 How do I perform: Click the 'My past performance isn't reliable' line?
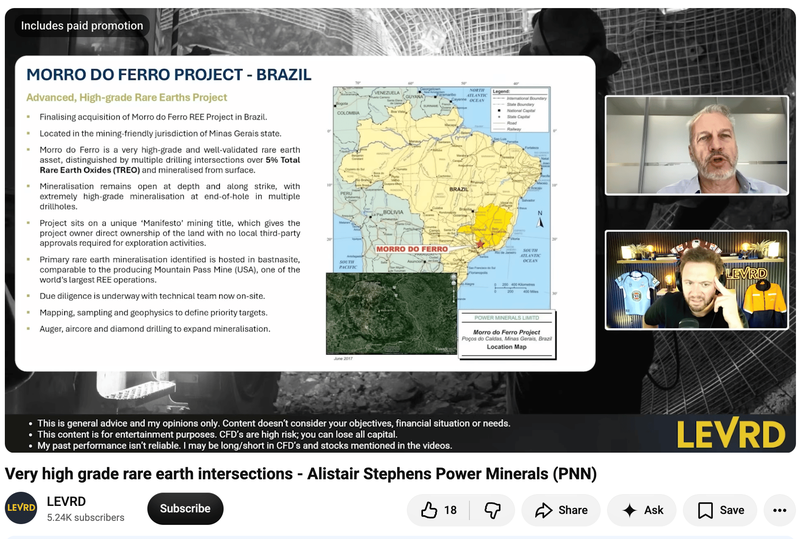(244, 446)
